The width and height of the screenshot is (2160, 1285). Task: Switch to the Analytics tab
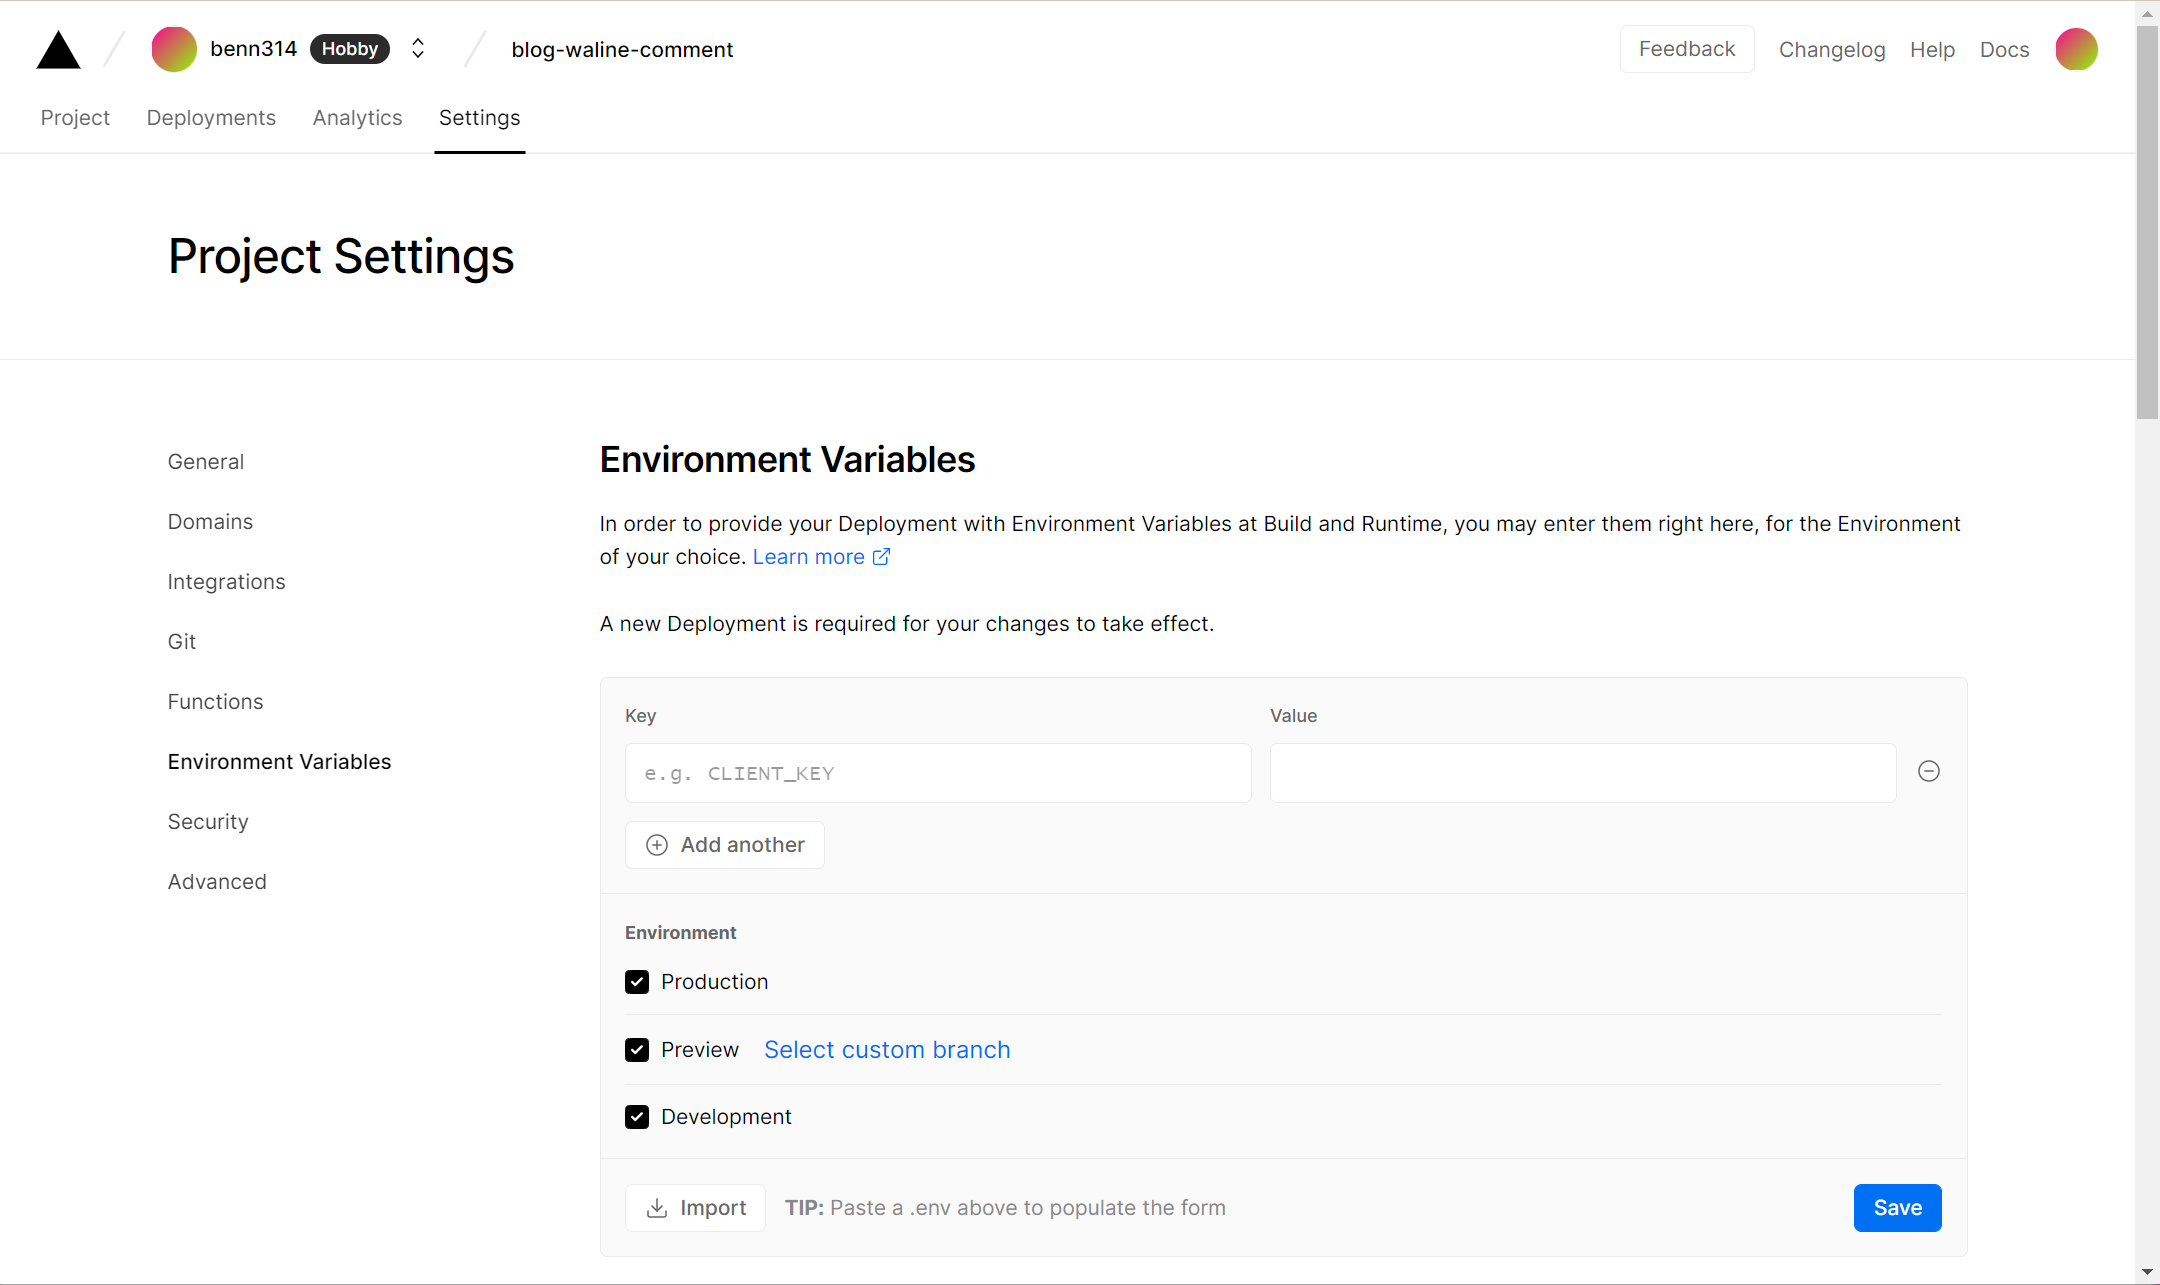357,118
